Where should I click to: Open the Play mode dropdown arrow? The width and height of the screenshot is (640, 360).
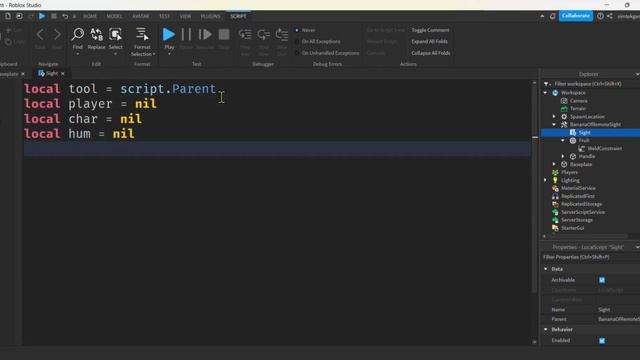tap(169, 54)
